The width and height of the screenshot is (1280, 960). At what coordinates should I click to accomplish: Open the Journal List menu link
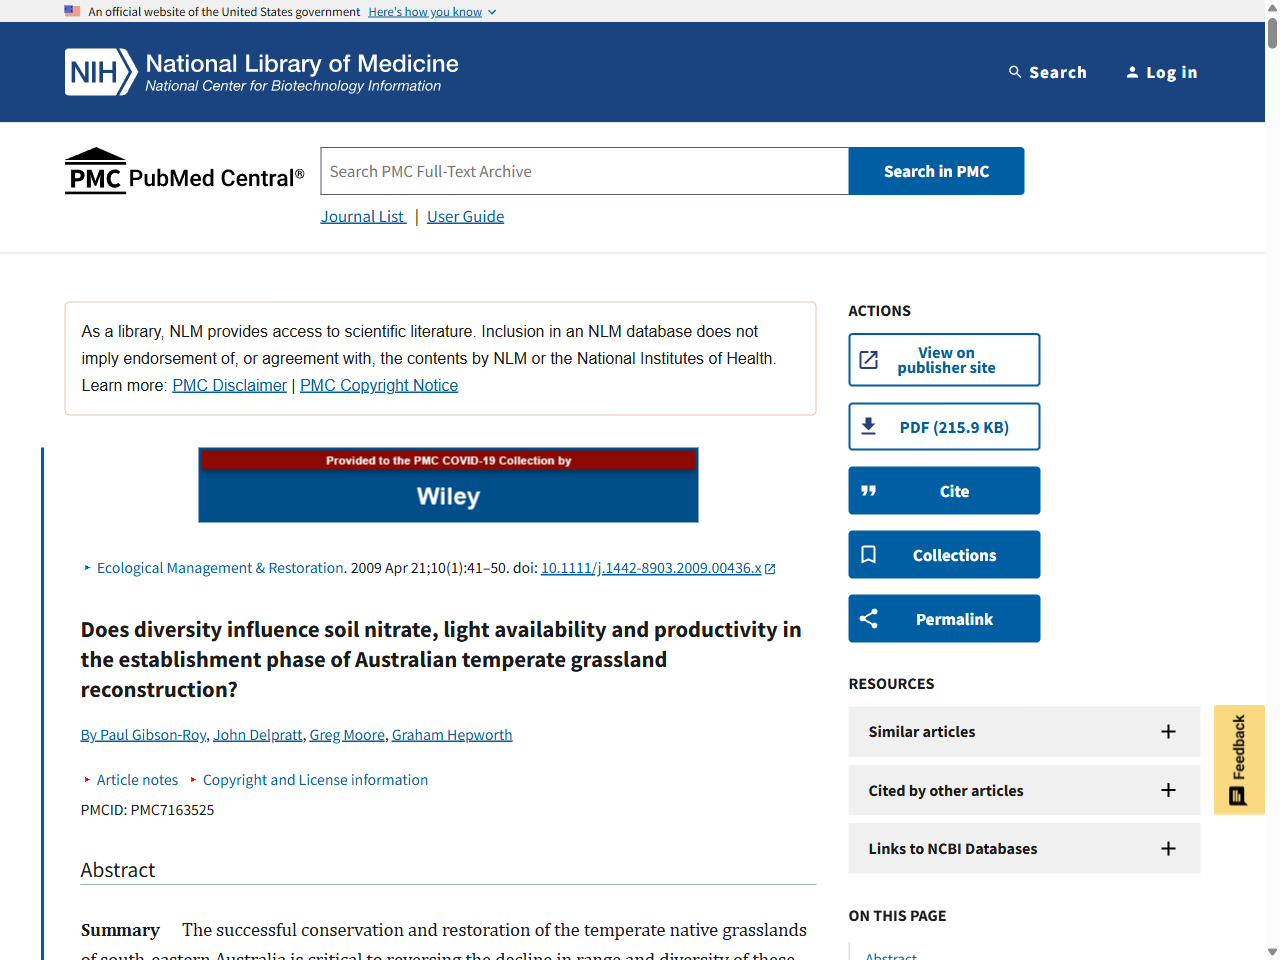[362, 217]
